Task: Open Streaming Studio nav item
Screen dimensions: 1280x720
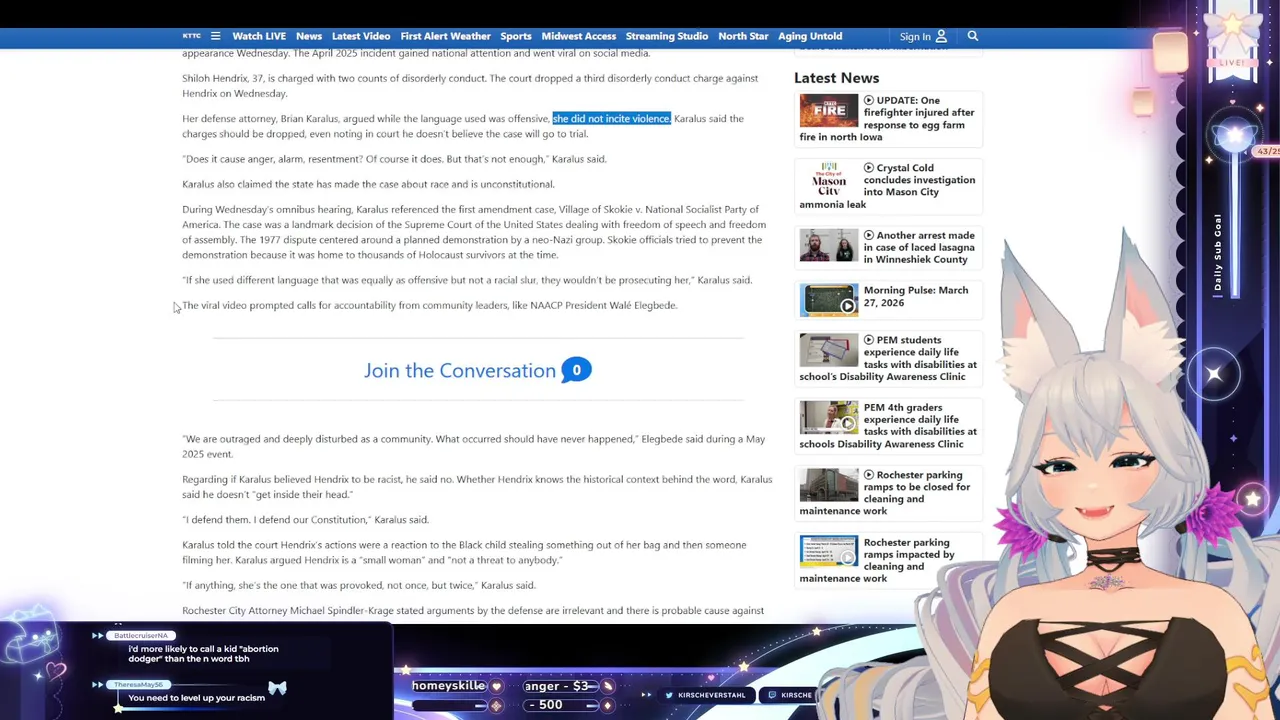Action: 667,36
